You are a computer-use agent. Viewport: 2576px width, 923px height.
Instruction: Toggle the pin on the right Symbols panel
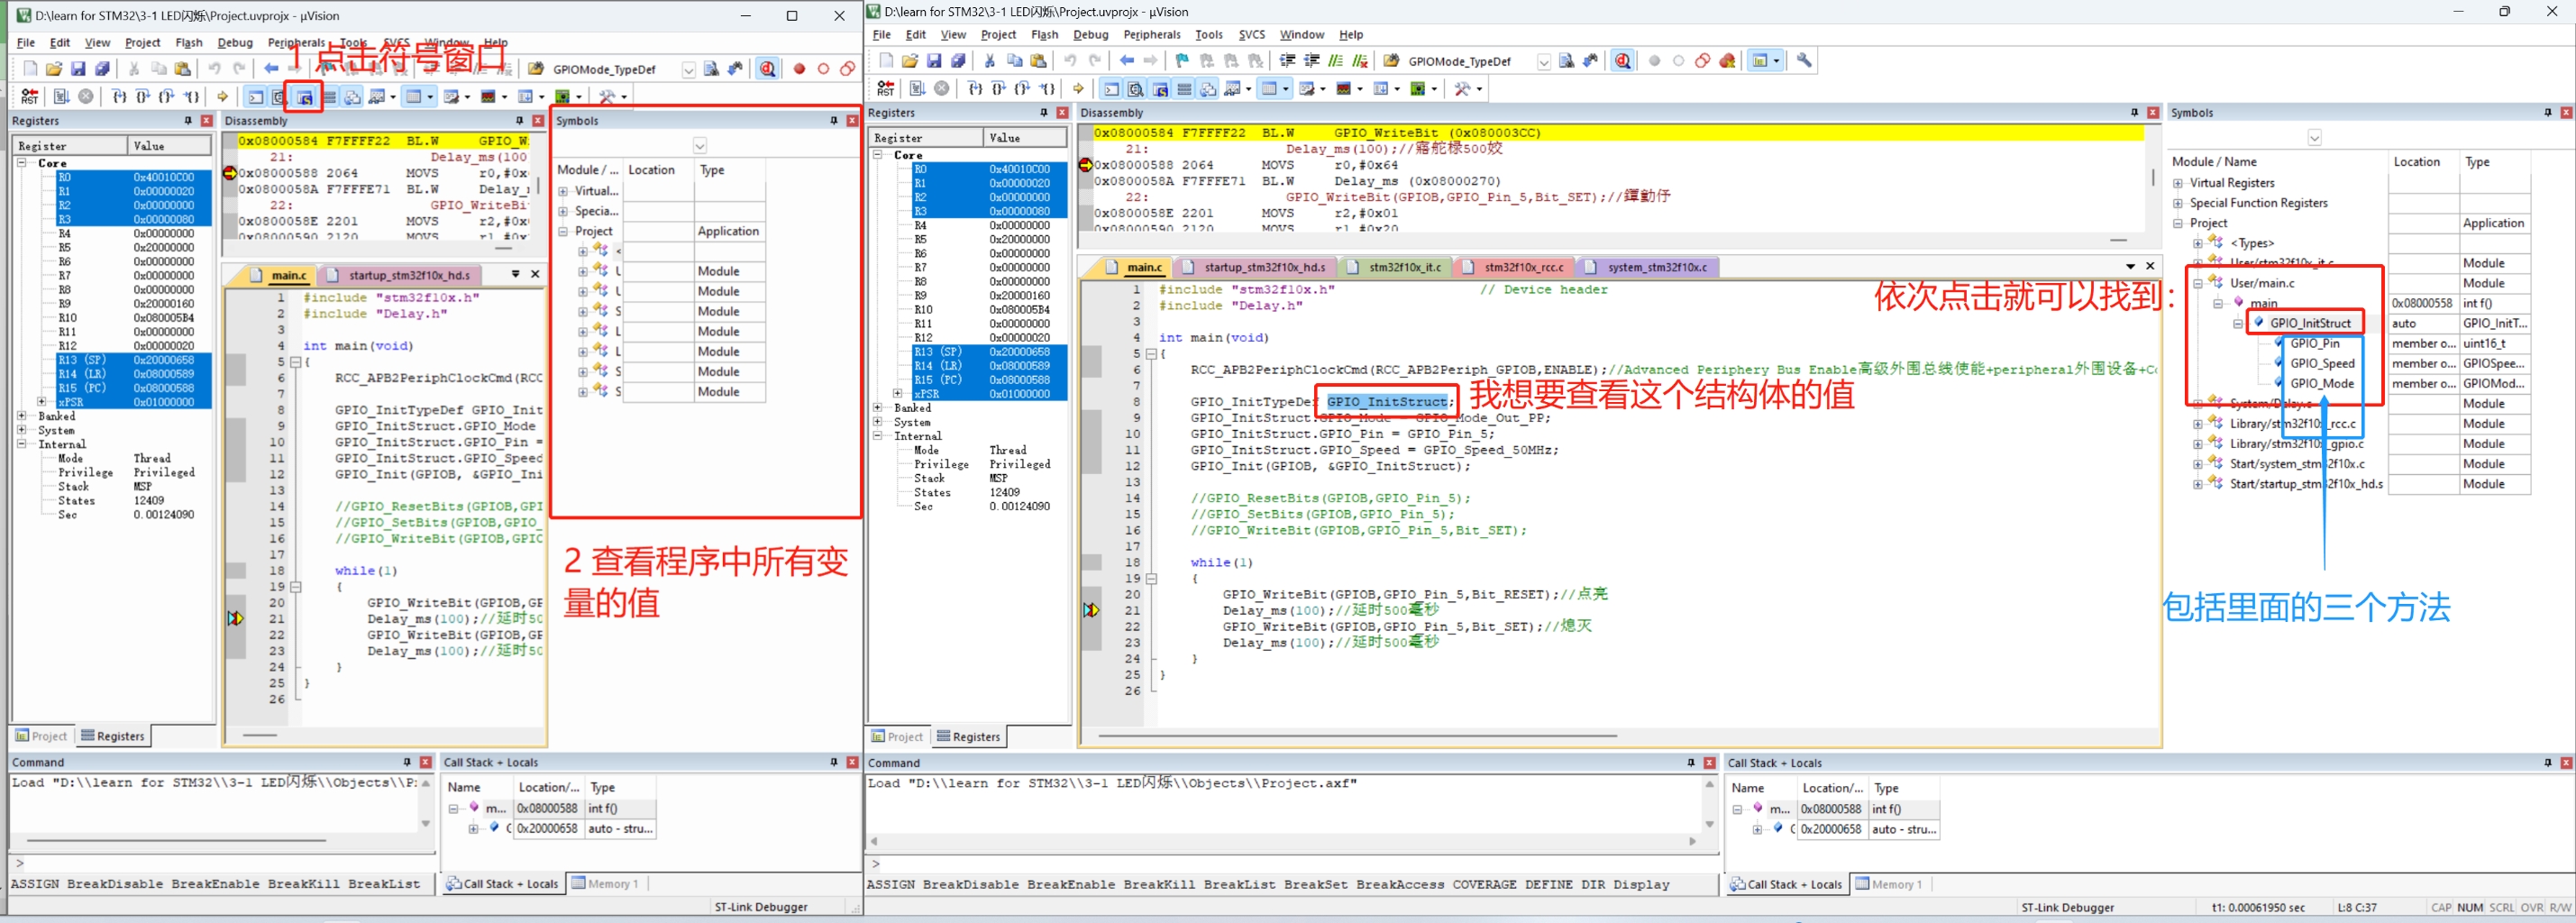pyautogui.click(x=2547, y=113)
